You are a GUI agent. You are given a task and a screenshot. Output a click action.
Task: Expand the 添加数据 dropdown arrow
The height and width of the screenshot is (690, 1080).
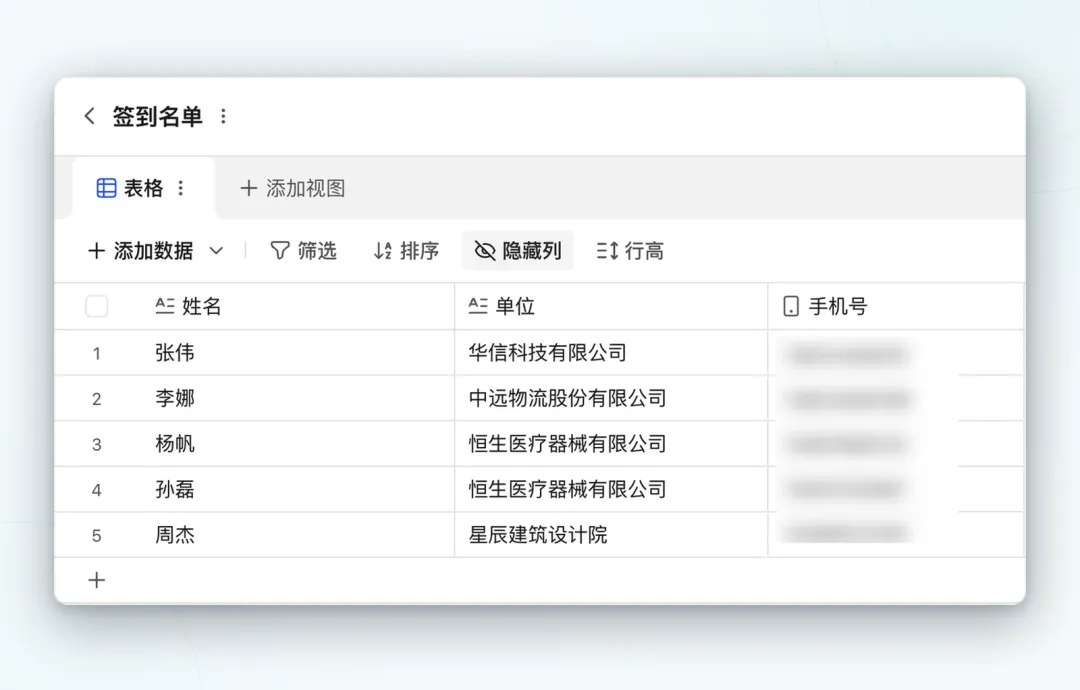[x=216, y=251]
